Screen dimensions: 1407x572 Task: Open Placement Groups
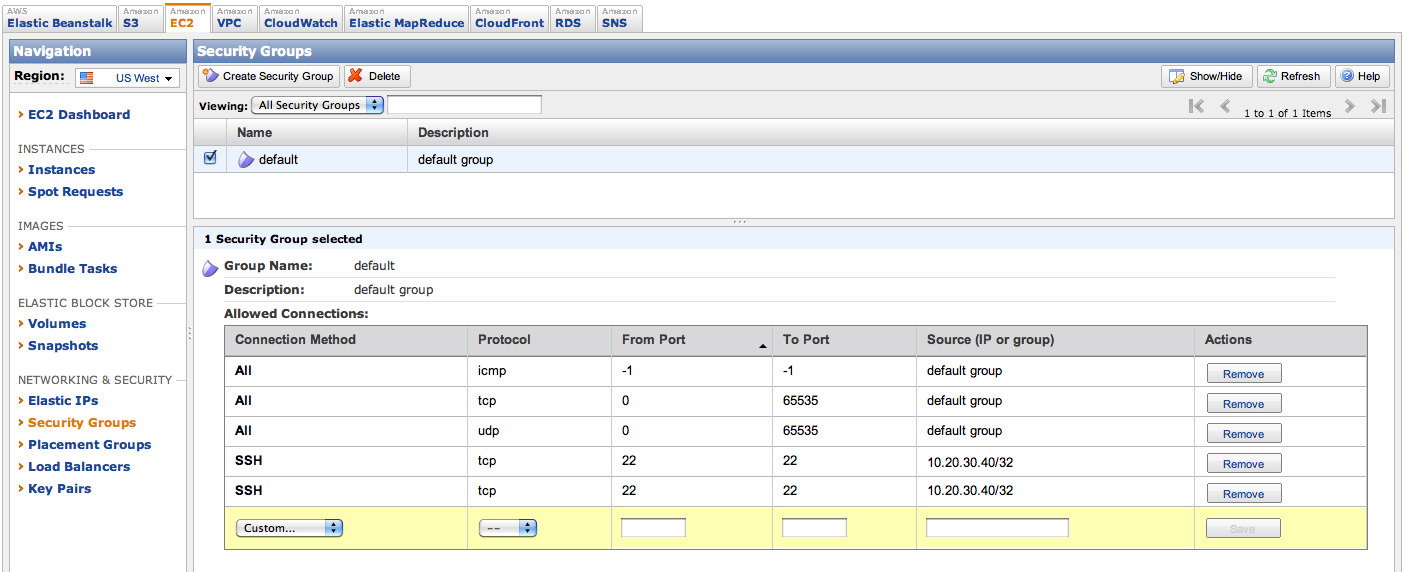pos(89,445)
